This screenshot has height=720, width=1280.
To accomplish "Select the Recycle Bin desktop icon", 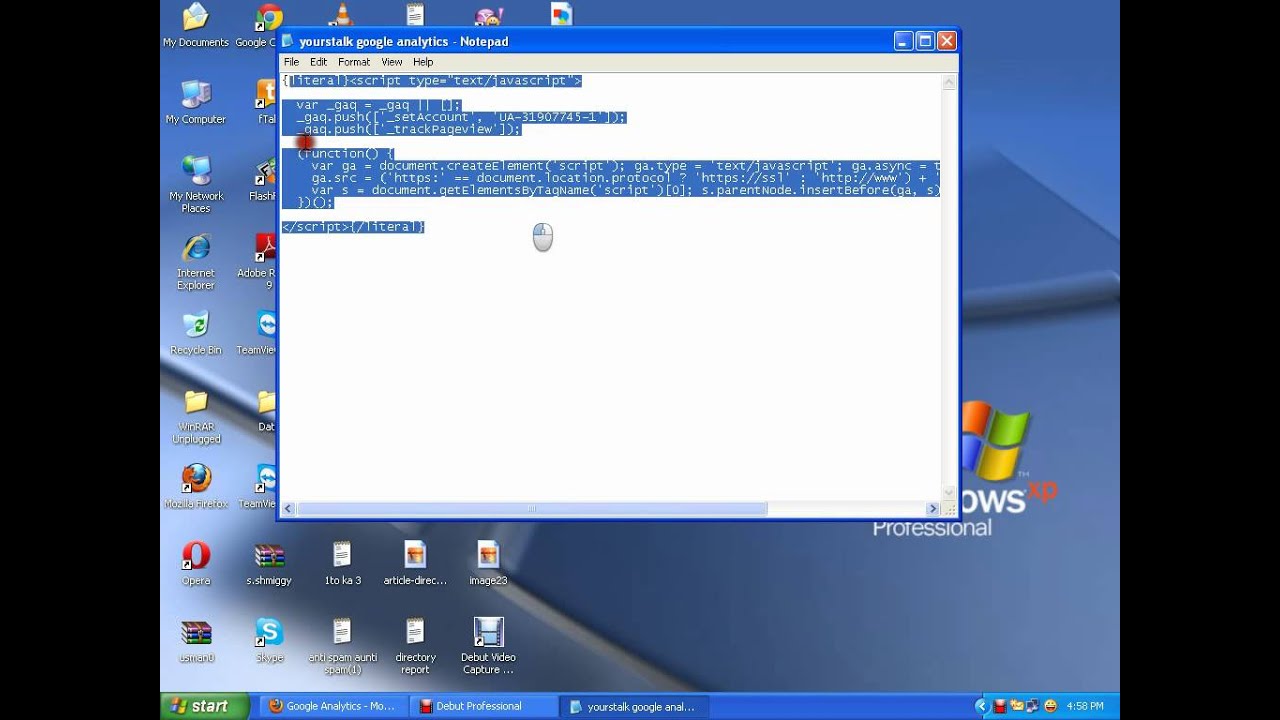I will tap(196, 334).
